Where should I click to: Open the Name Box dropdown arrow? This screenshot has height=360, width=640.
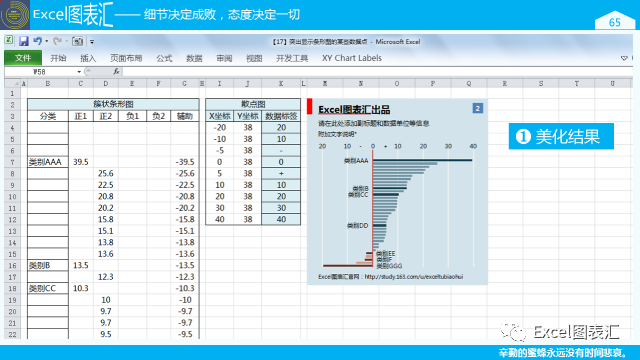79,72
